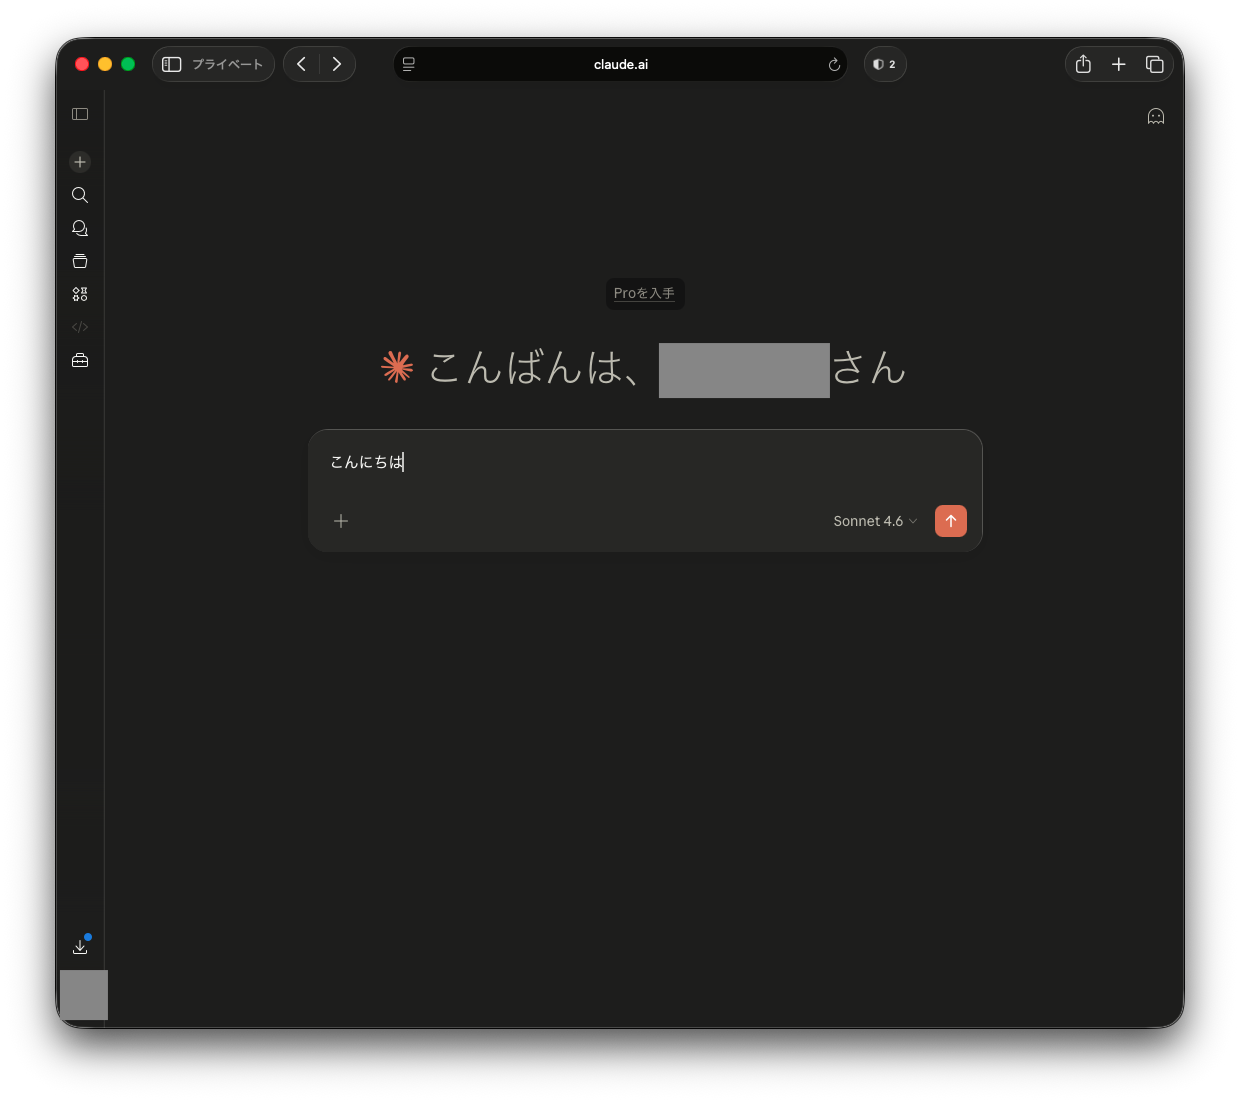The height and width of the screenshot is (1102, 1240).
Task: Start a new chat with plus icon in sidebar
Action: click(80, 162)
